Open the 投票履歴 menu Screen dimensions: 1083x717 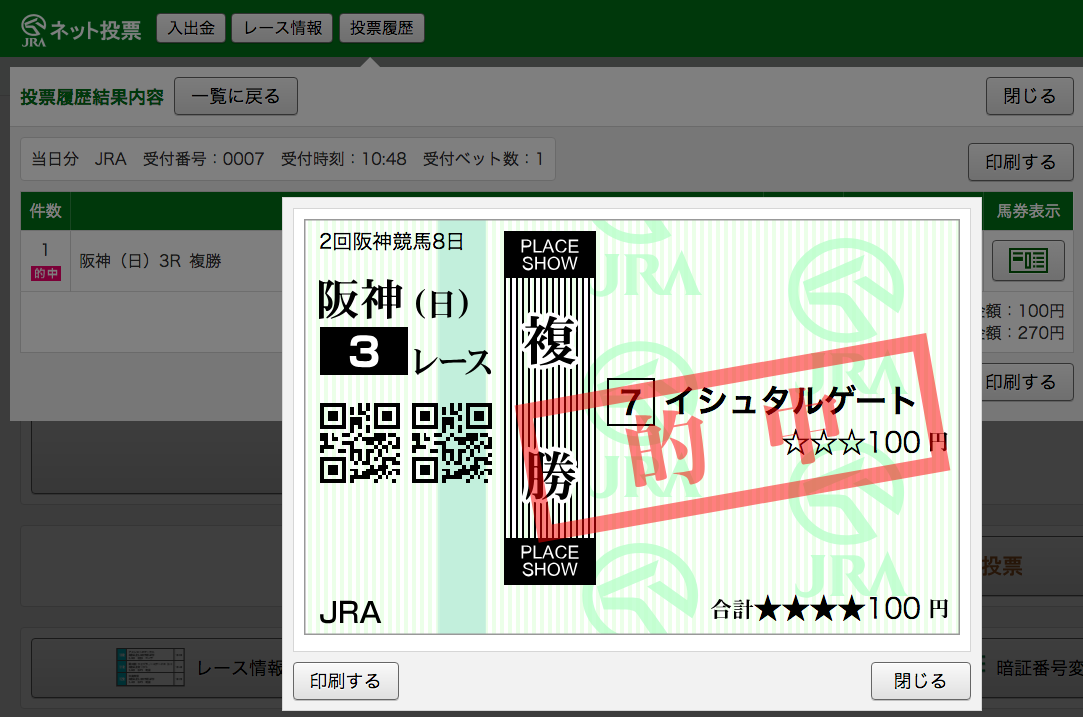point(381,28)
